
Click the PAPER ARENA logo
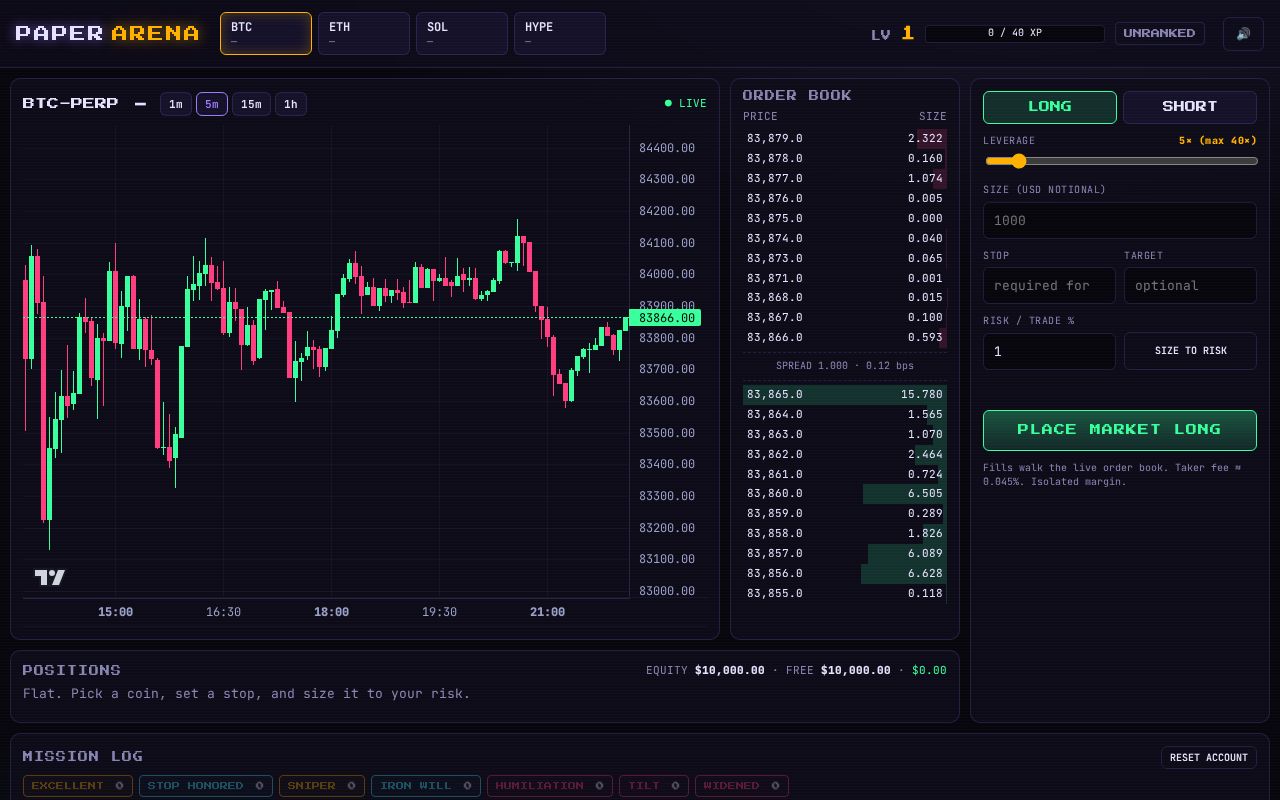(x=107, y=33)
